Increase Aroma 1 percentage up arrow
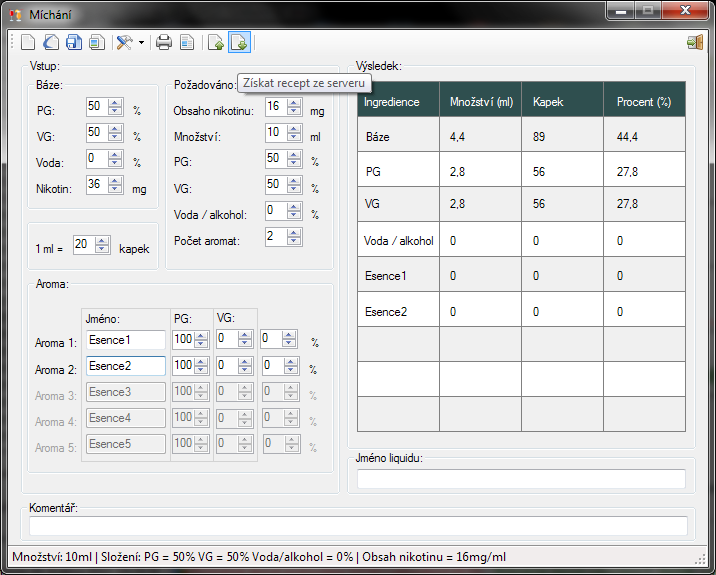This screenshot has width=716, height=575. click(289, 336)
